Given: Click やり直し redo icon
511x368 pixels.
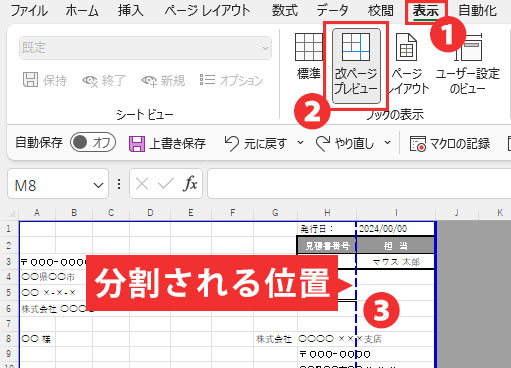Looking at the screenshot, I should 323,144.
